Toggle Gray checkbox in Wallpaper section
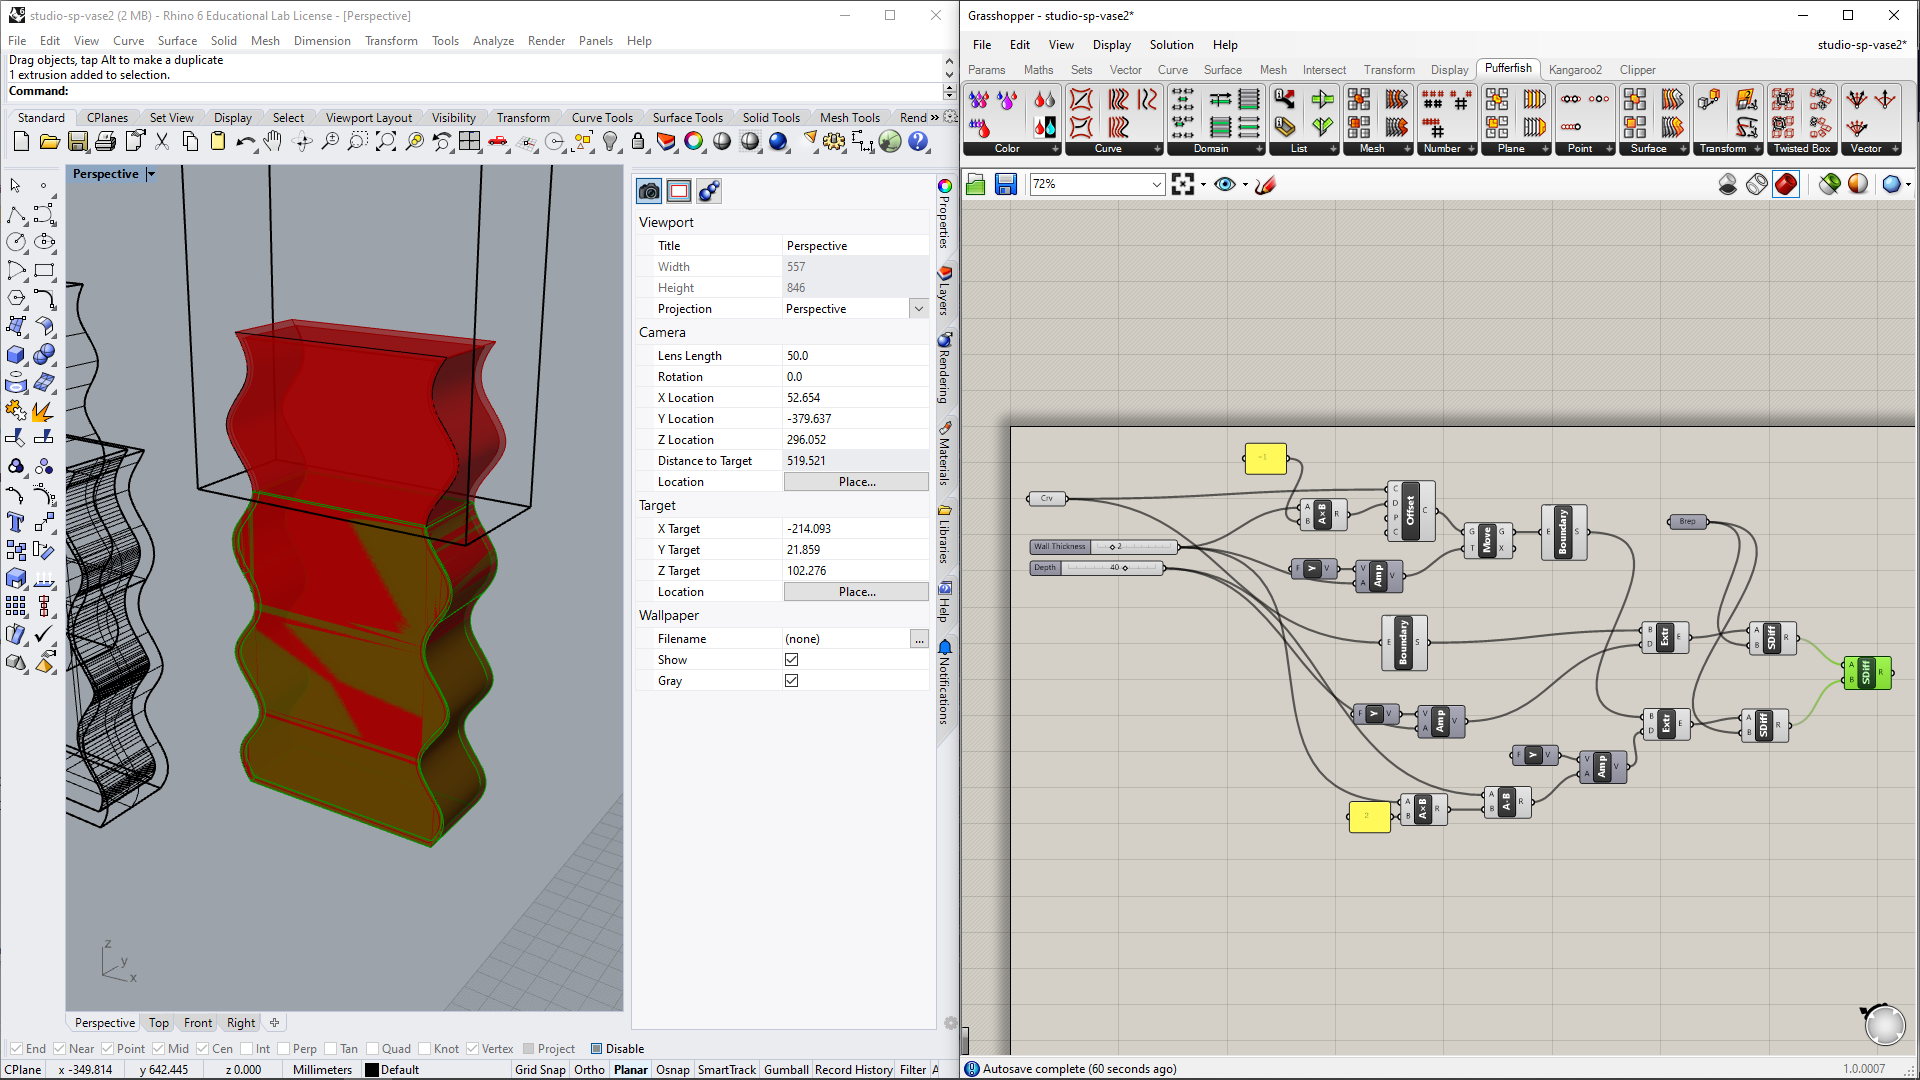Viewport: 1920px width, 1080px height. 793,679
